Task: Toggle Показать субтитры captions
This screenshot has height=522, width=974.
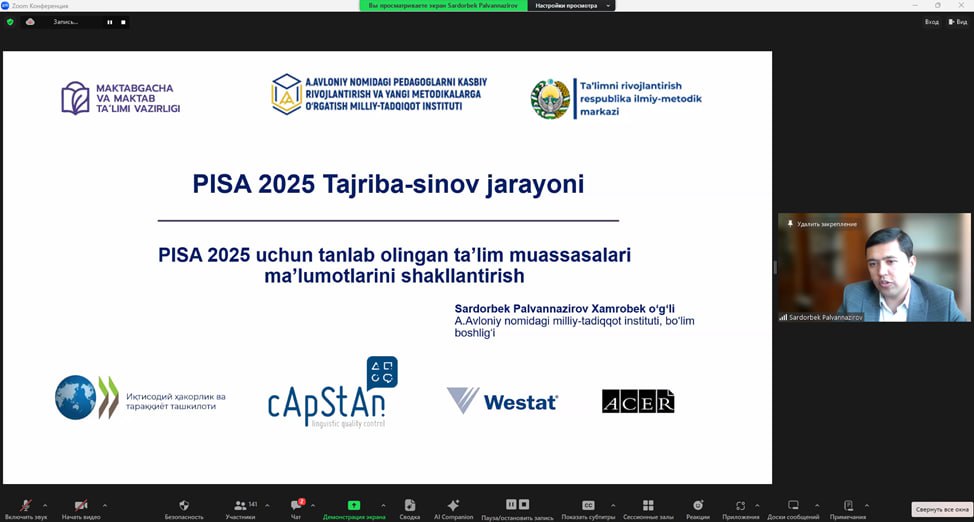Action: (588, 507)
